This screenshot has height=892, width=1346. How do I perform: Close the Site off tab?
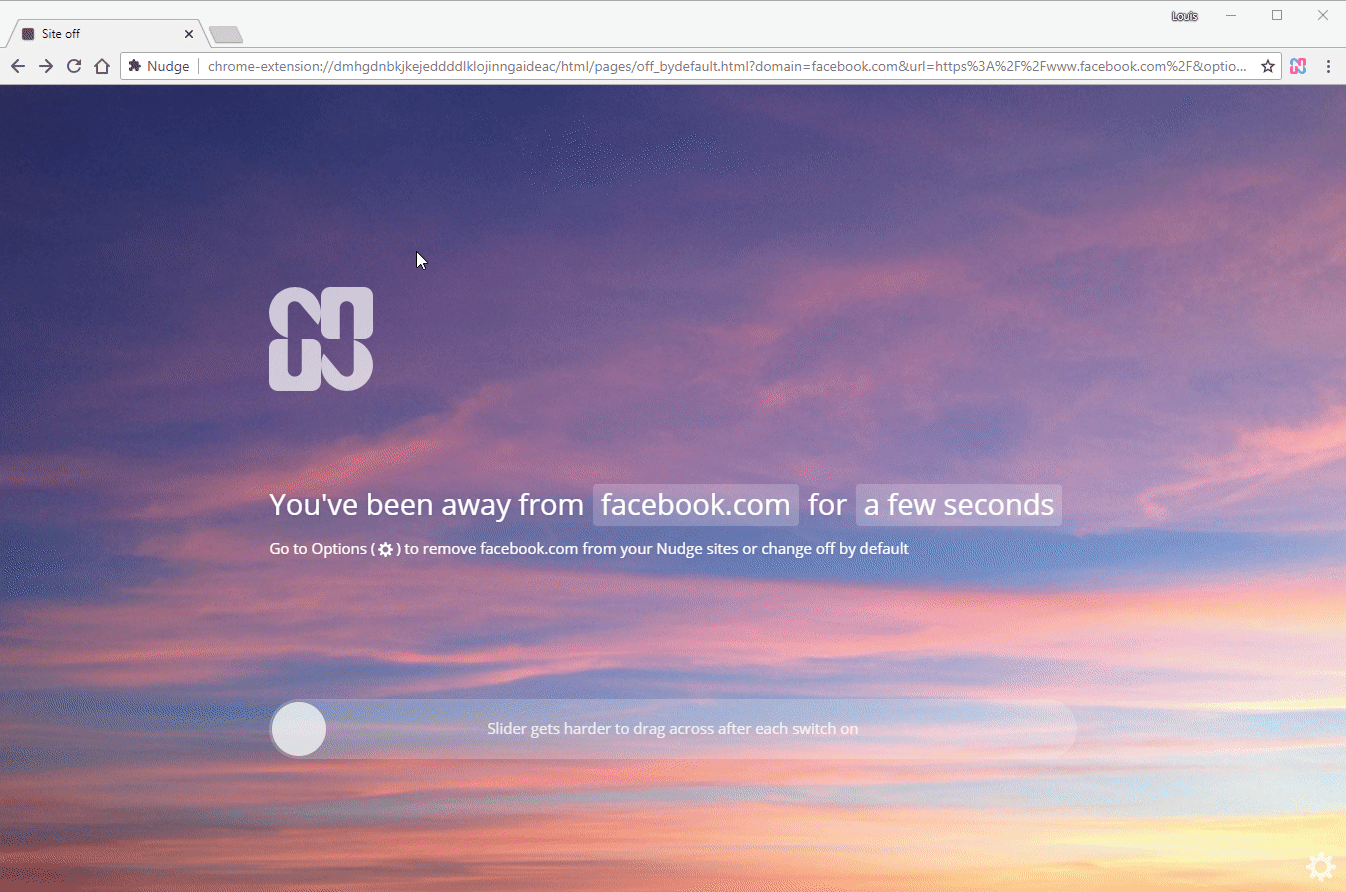tap(189, 34)
